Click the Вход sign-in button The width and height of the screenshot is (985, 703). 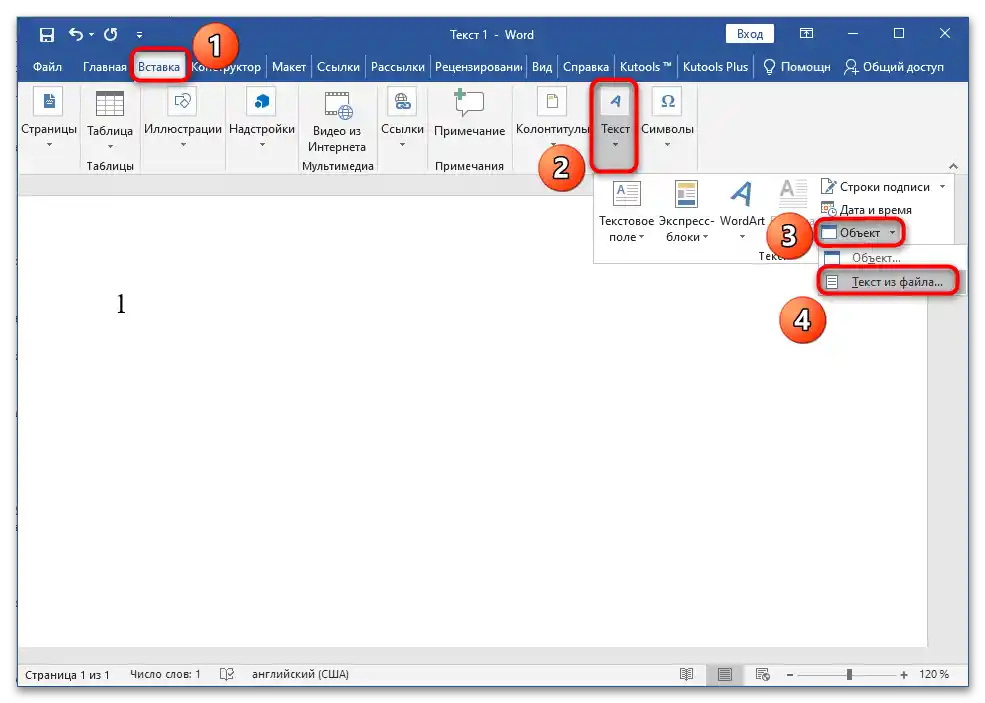tap(749, 34)
